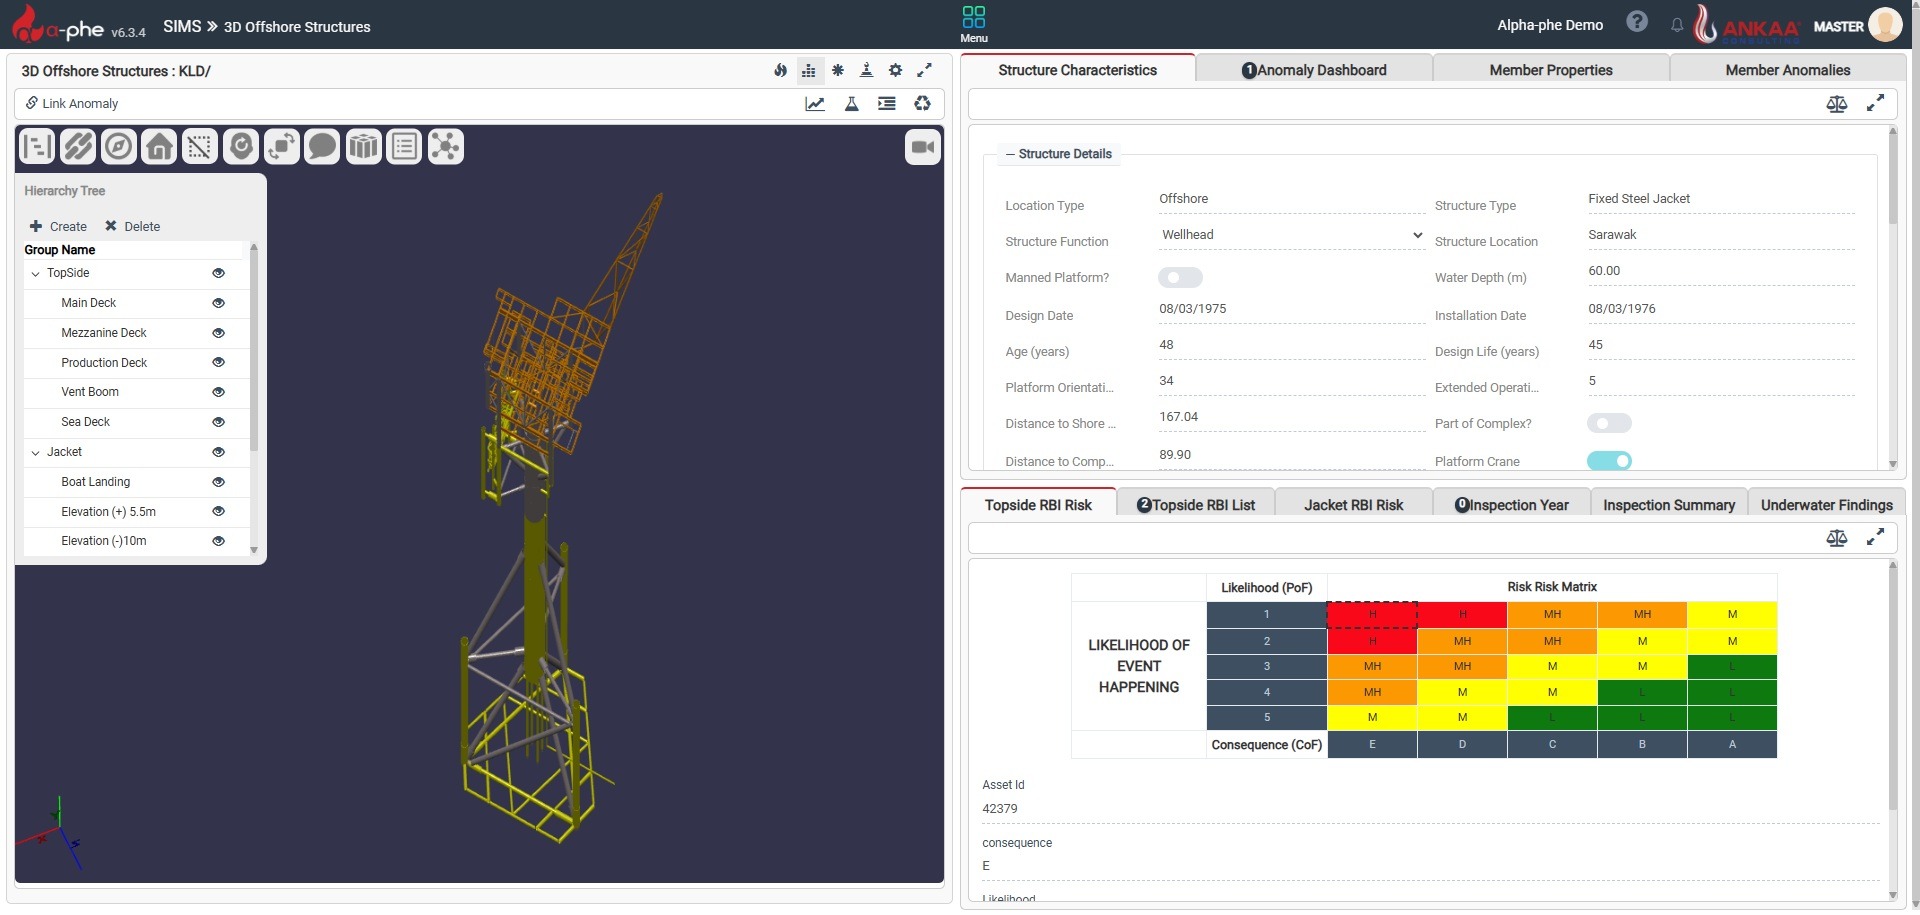Open the Structure Function dropdown
This screenshot has width=1920, height=915.
pyautogui.click(x=1291, y=235)
